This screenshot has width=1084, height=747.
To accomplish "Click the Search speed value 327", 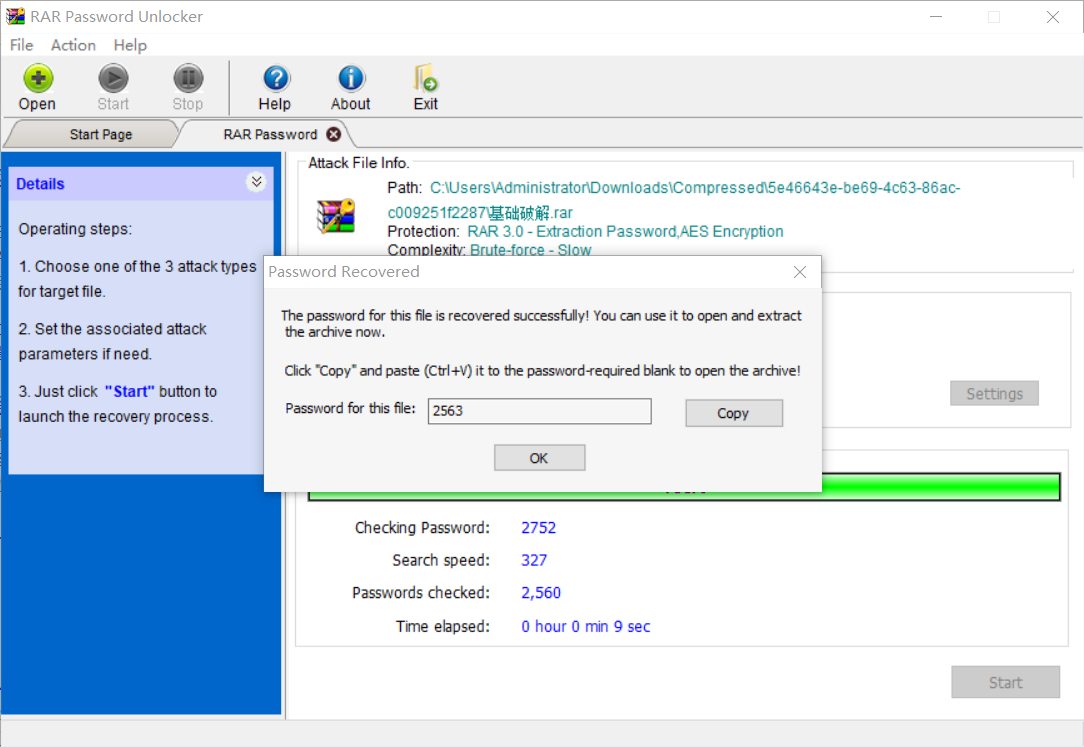I will click(534, 560).
